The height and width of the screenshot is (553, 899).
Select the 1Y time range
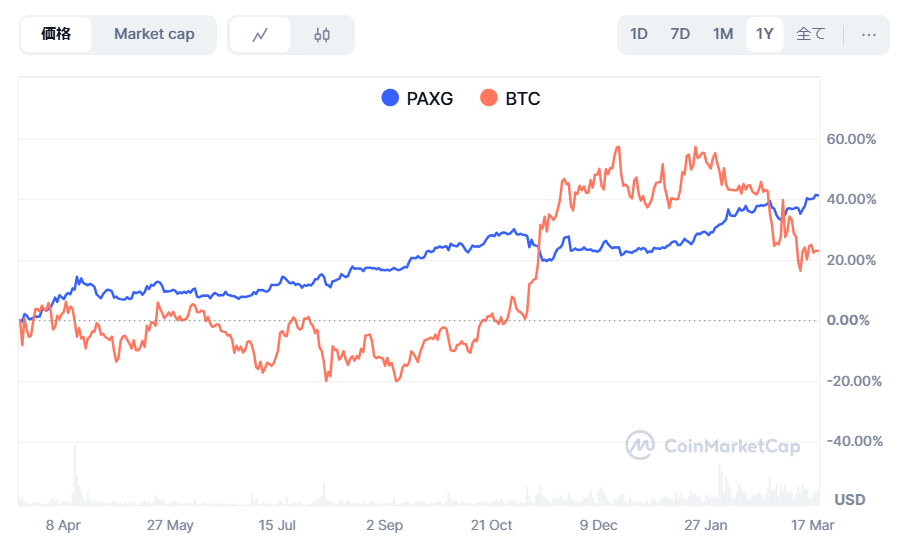click(765, 34)
